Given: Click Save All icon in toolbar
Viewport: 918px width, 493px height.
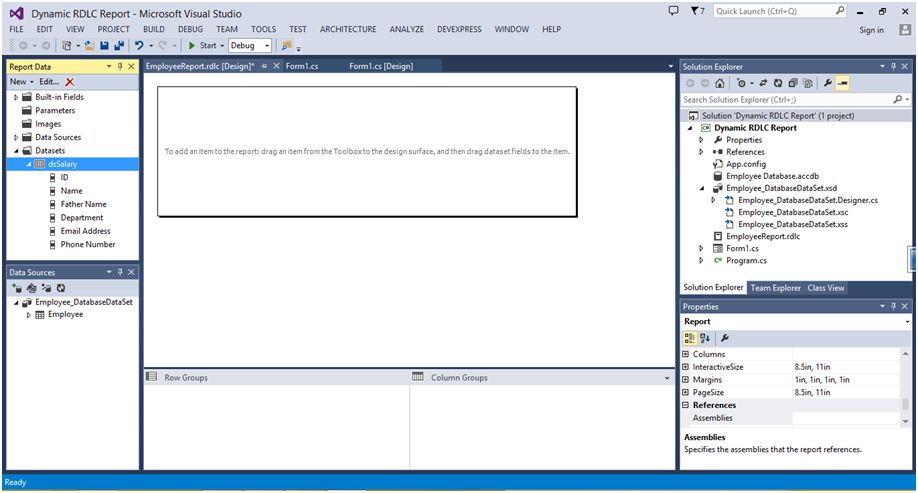Looking at the screenshot, I should [119, 46].
